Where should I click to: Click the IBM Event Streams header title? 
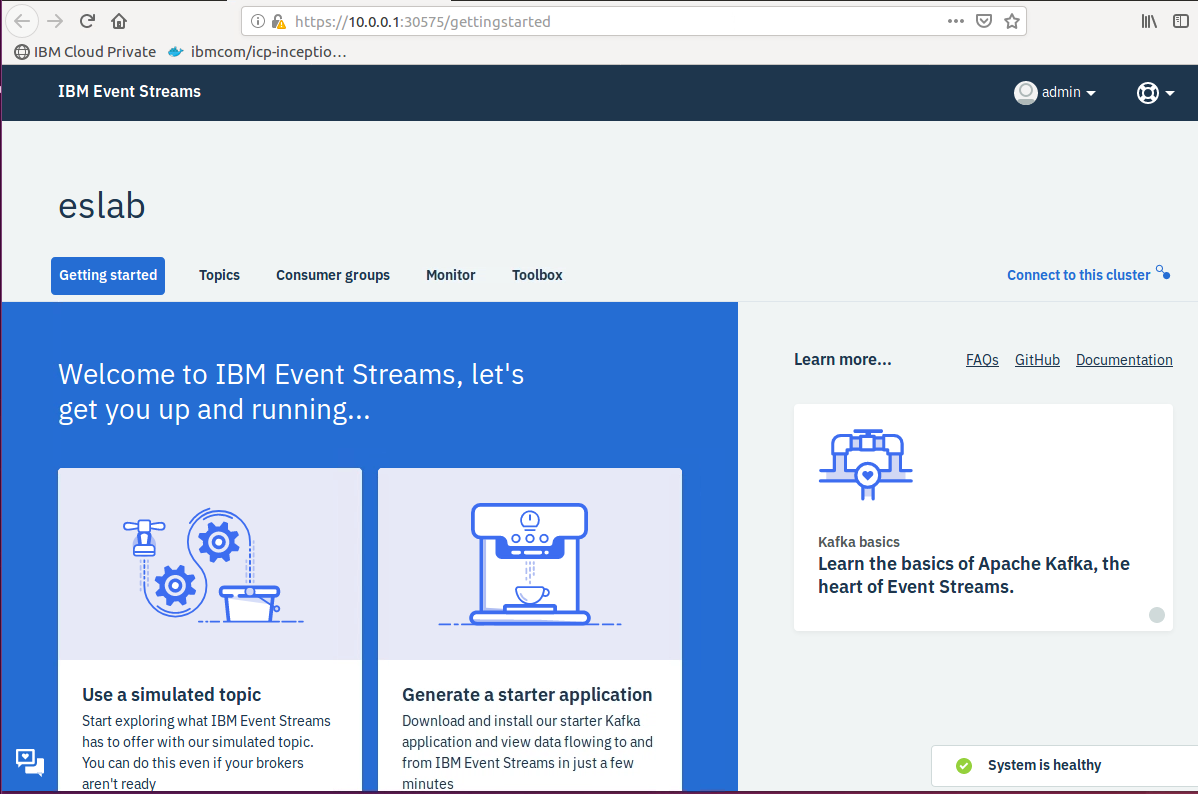(x=129, y=92)
